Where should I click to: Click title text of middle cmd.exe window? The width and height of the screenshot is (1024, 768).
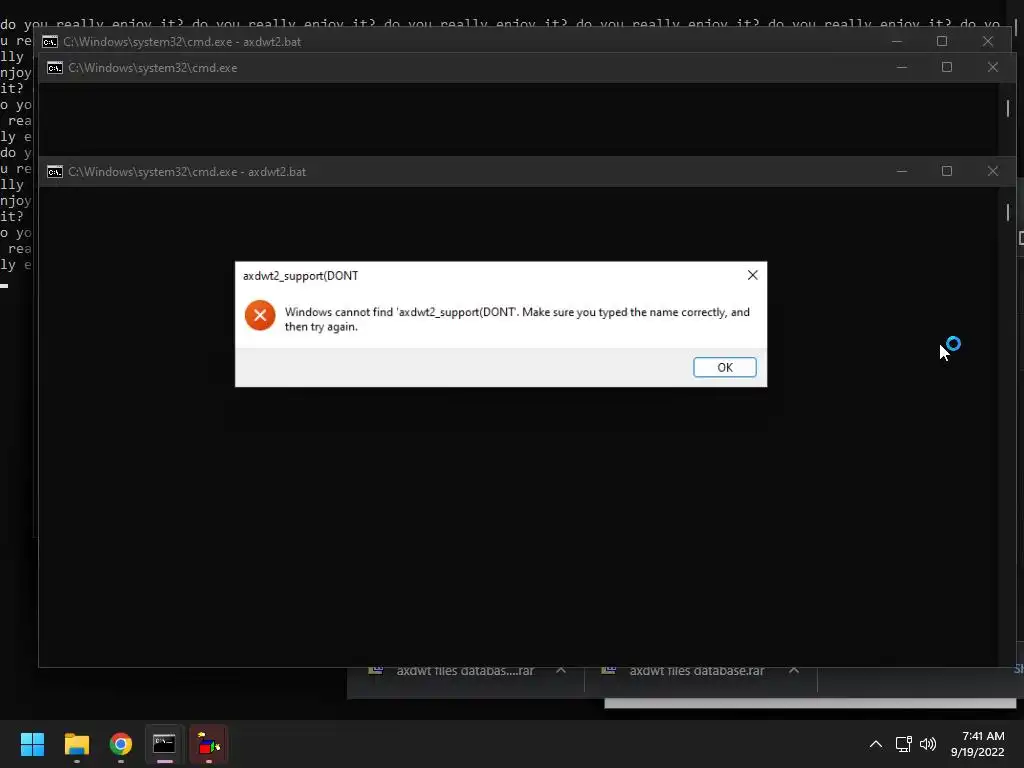point(153,68)
